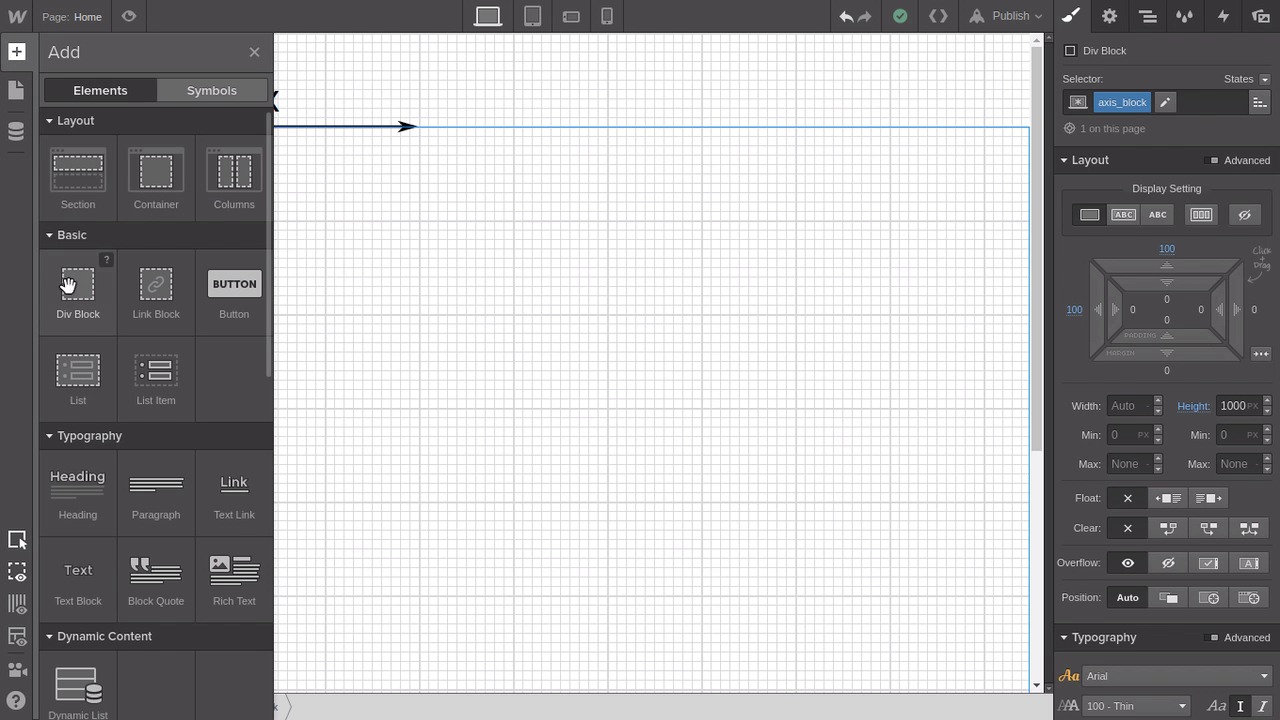Toggle preview mode eye icon

128,16
